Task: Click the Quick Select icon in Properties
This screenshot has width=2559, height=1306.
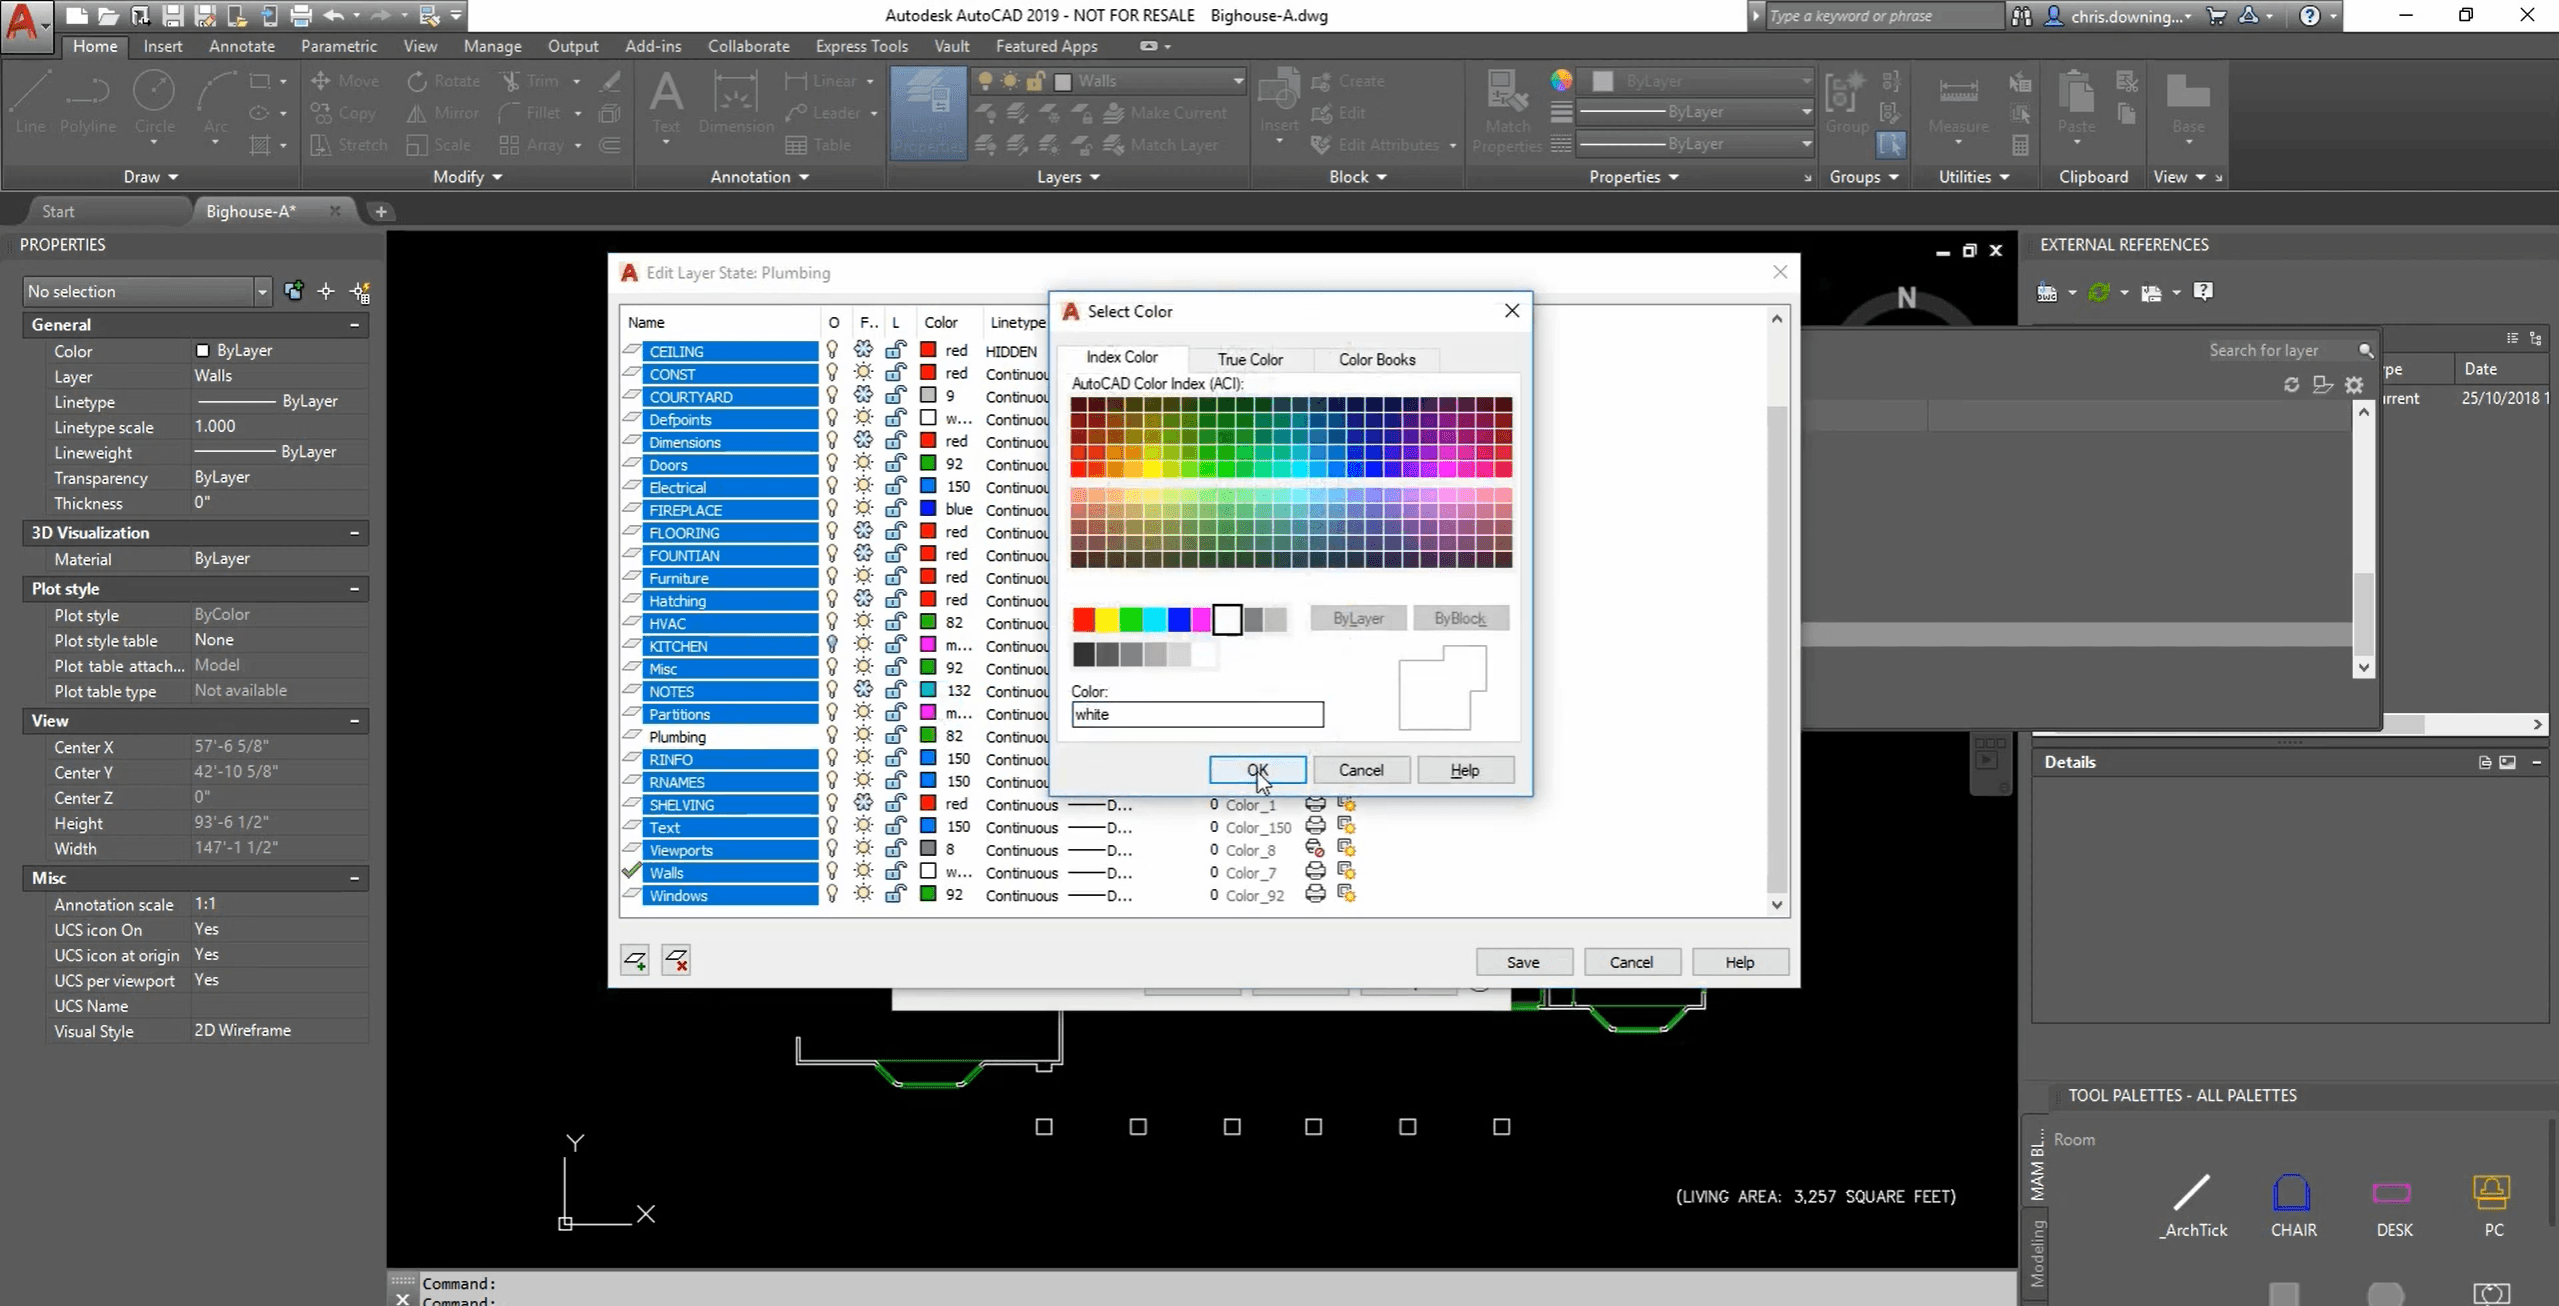Action: 360,292
